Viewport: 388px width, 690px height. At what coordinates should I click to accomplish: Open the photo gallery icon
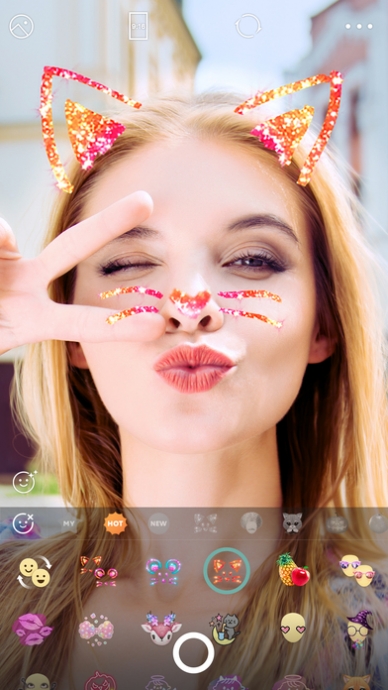coord(22,26)
